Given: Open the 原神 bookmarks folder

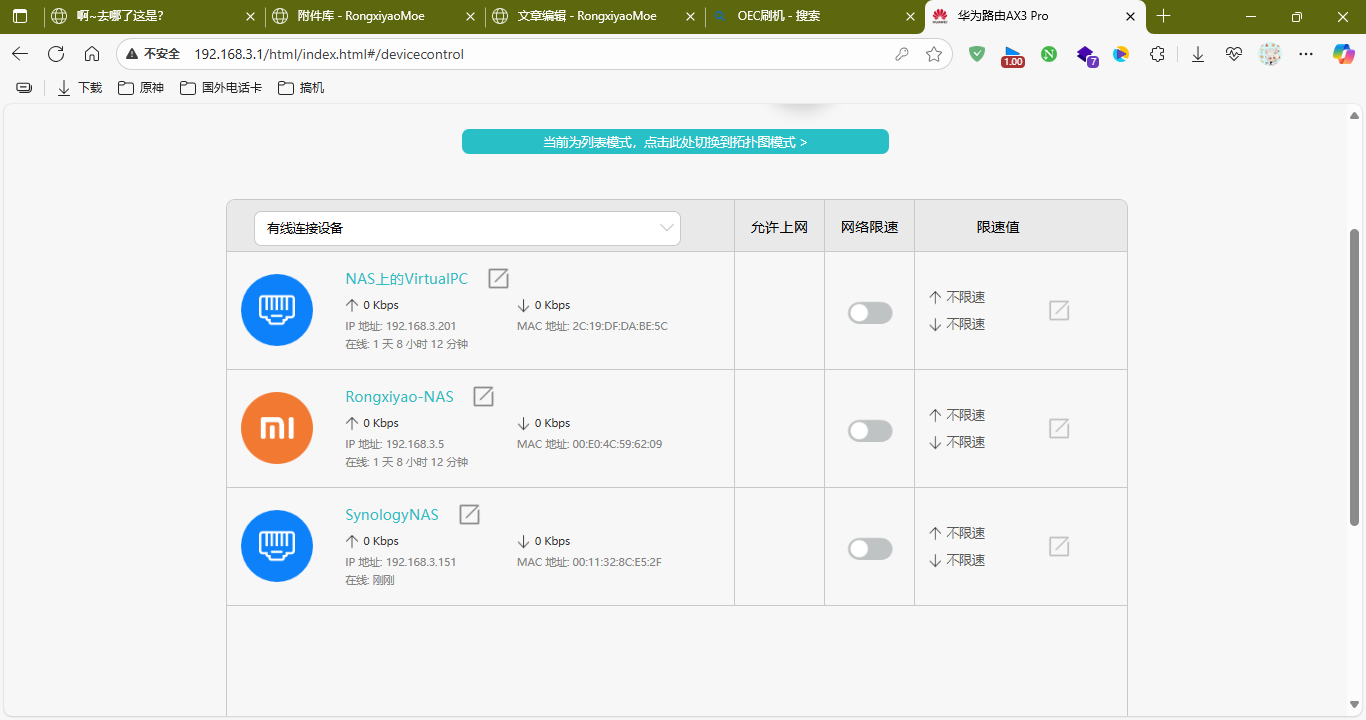Looking at the screenshot, I should 141,88.
